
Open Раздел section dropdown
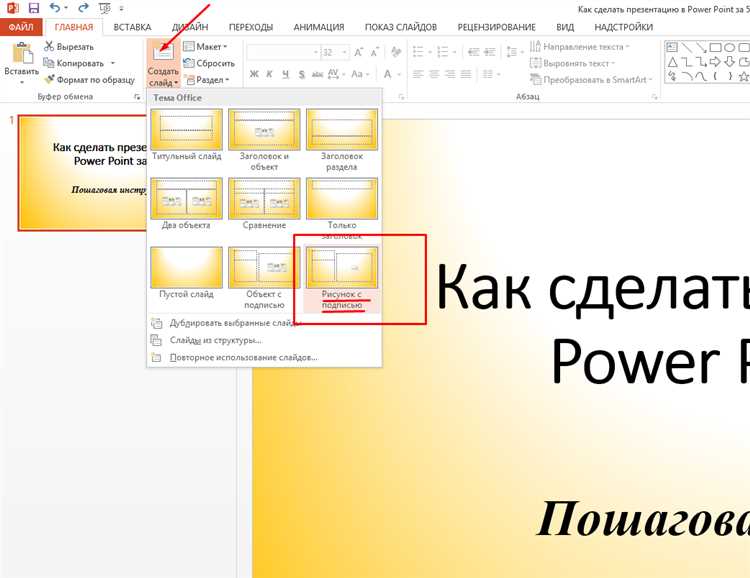208,80
